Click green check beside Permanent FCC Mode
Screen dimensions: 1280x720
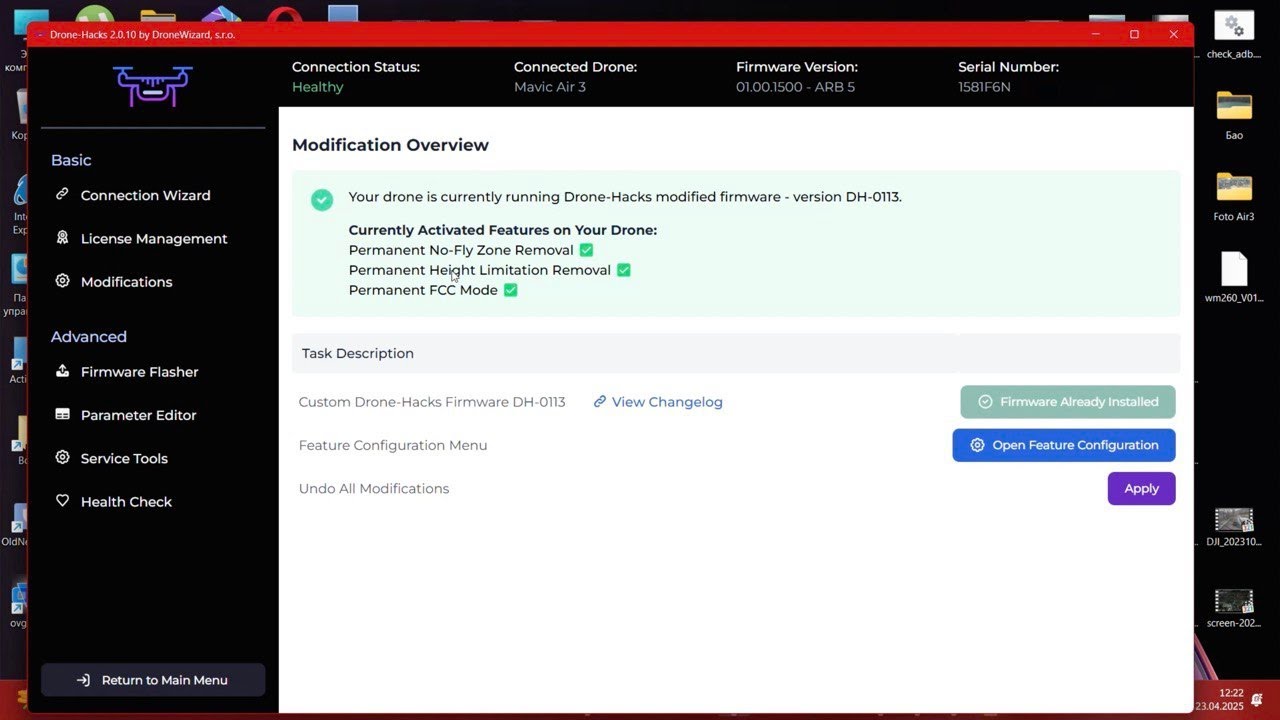click(x=510, y=290)
